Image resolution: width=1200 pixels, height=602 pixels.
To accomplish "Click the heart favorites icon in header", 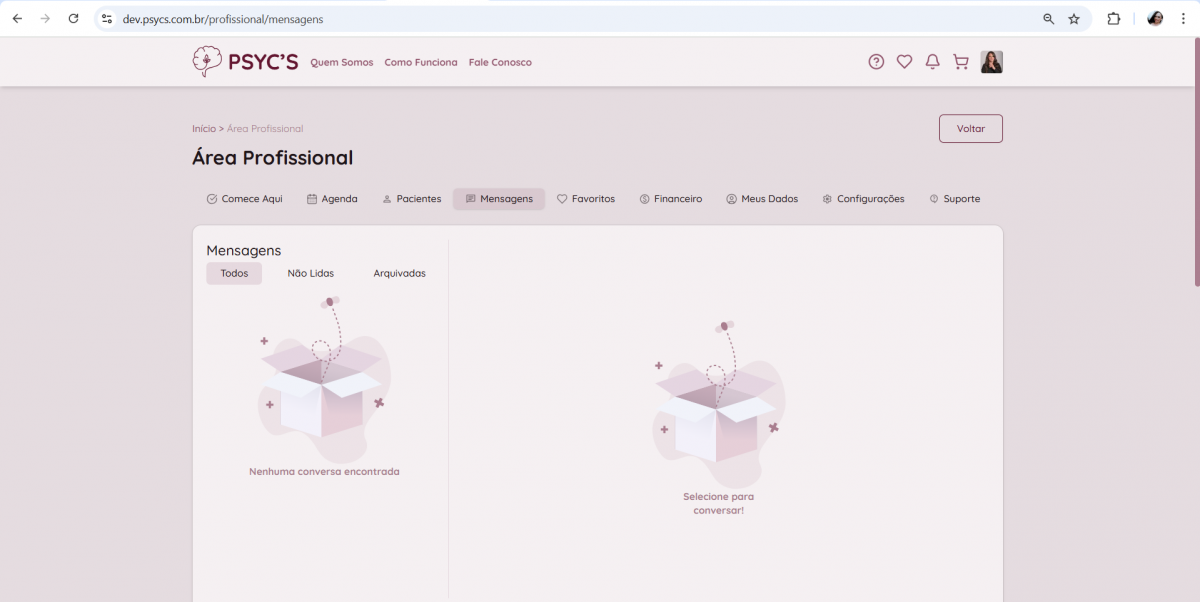I will pyautogui.click(x=904, y=62).
